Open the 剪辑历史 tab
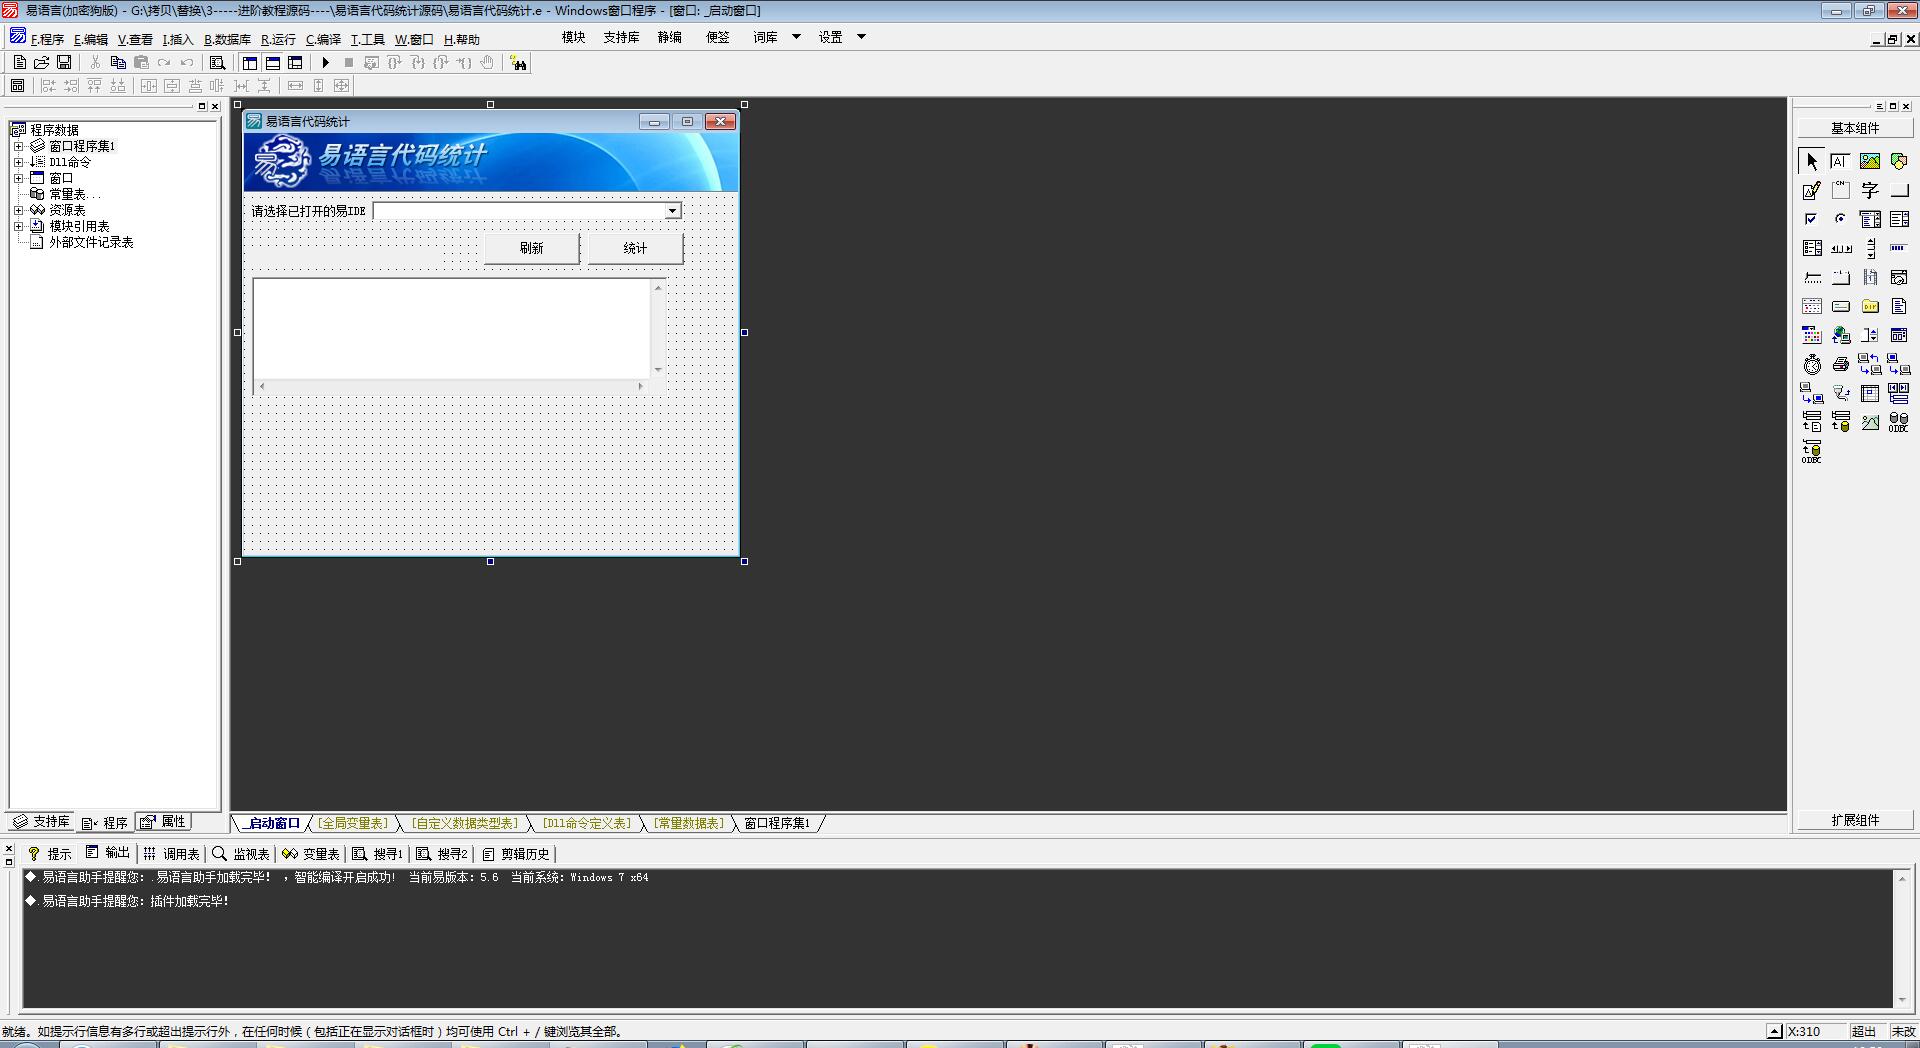 [x=516, y=854]
